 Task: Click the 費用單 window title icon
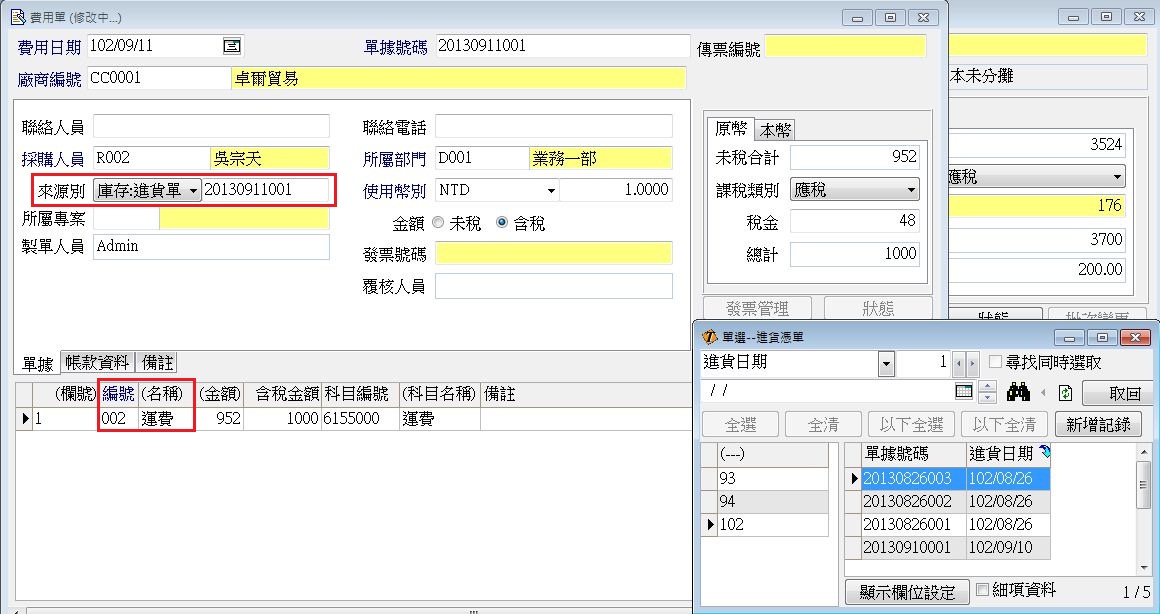16,17
